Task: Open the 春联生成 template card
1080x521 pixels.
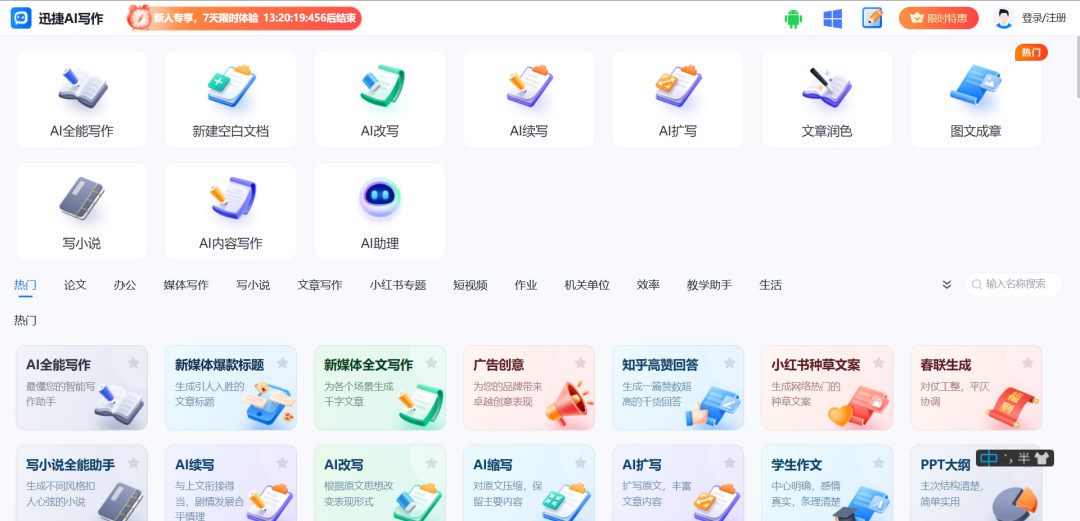Action: tap(976, 388)
